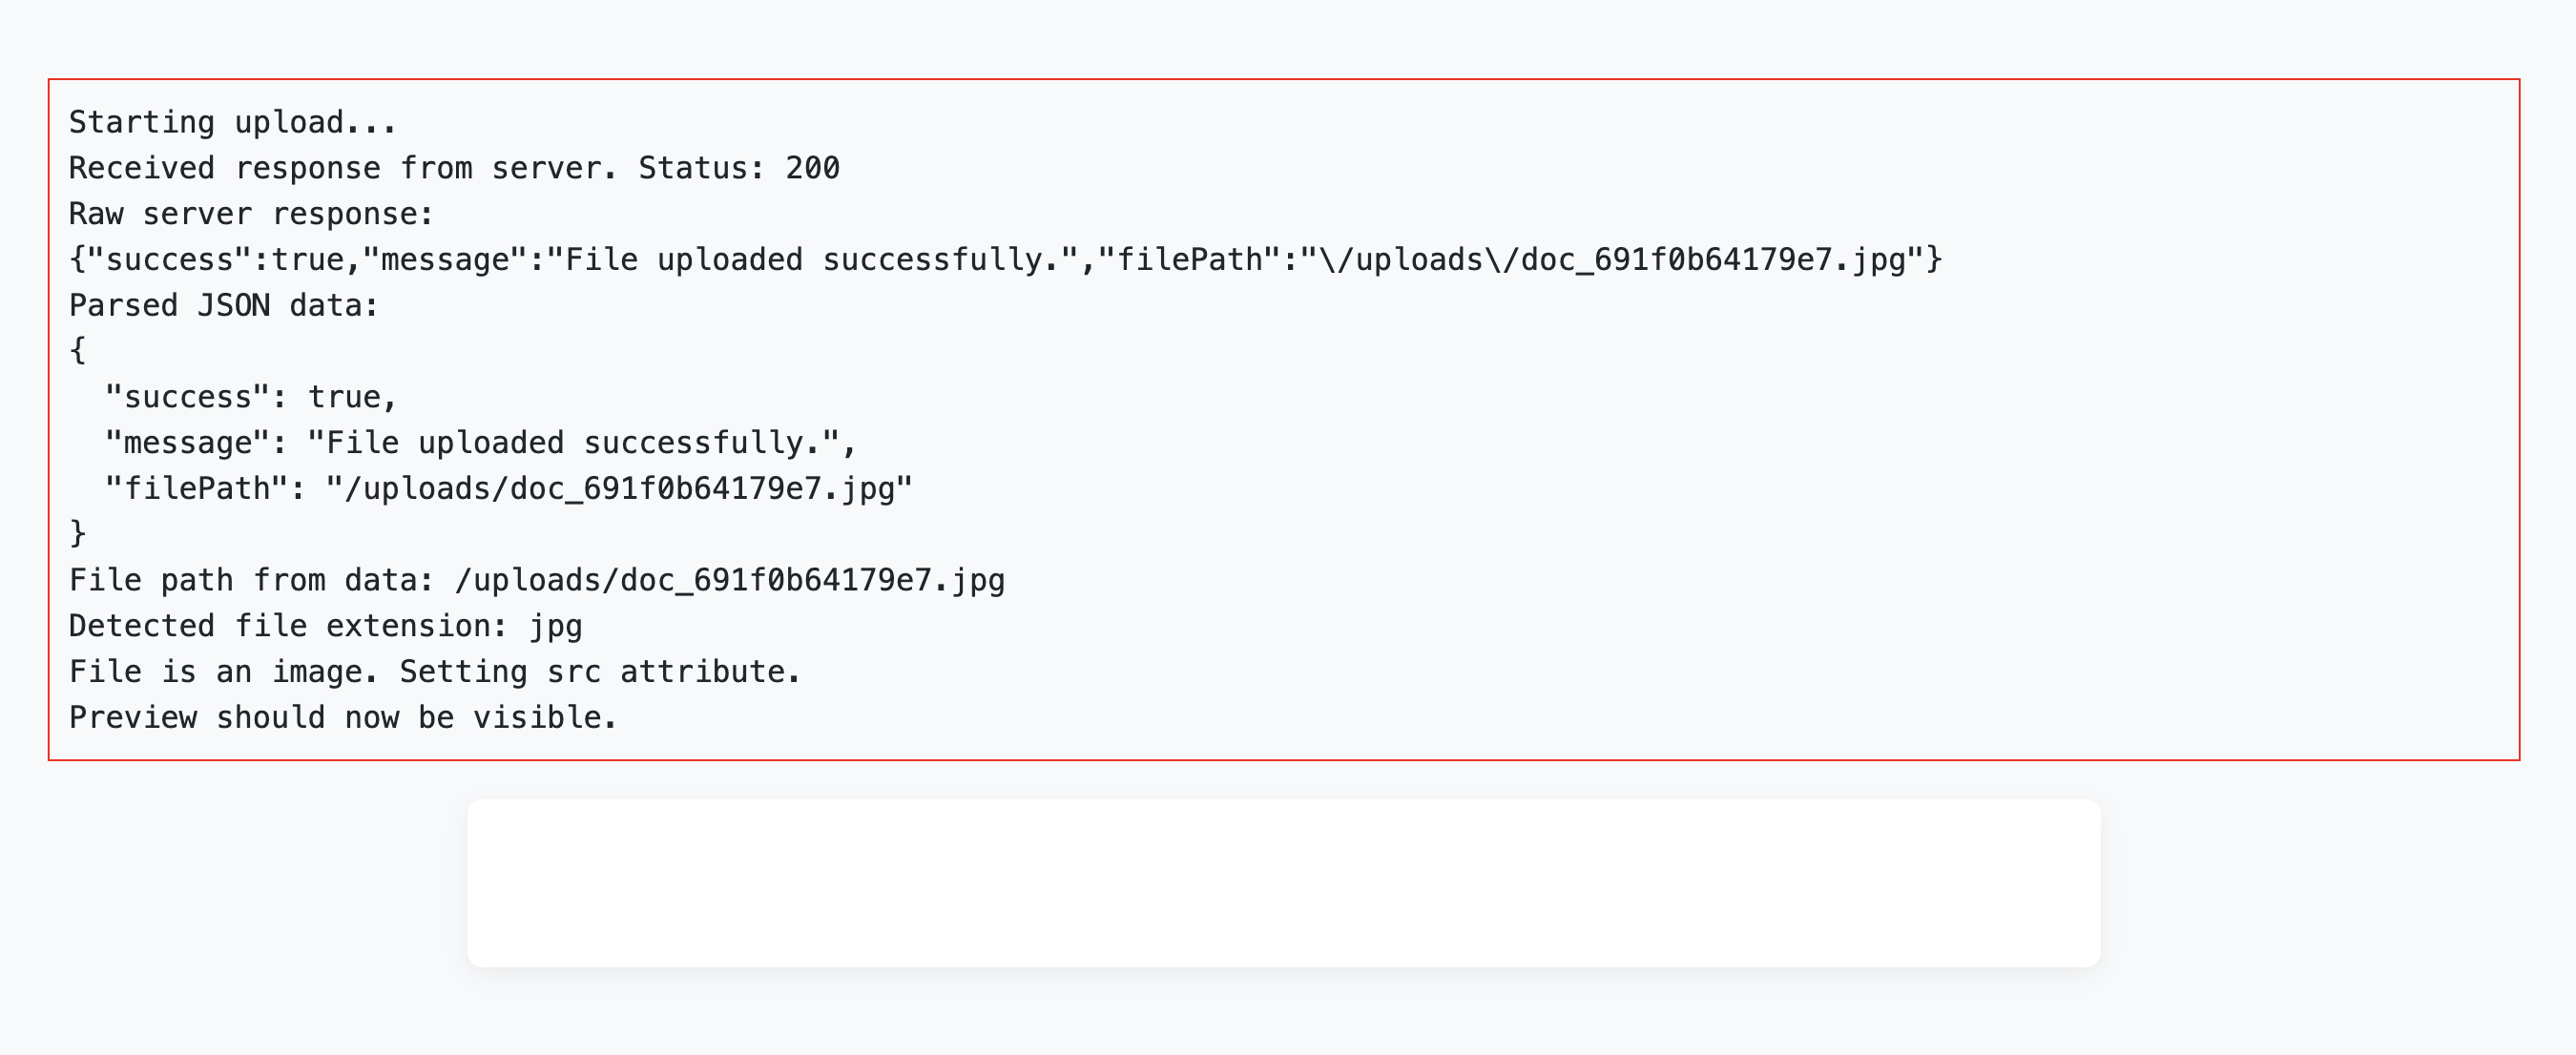Click the blank white preview box
2576x1055 pixels.
pyautogui.click(x=1284, y=883)
